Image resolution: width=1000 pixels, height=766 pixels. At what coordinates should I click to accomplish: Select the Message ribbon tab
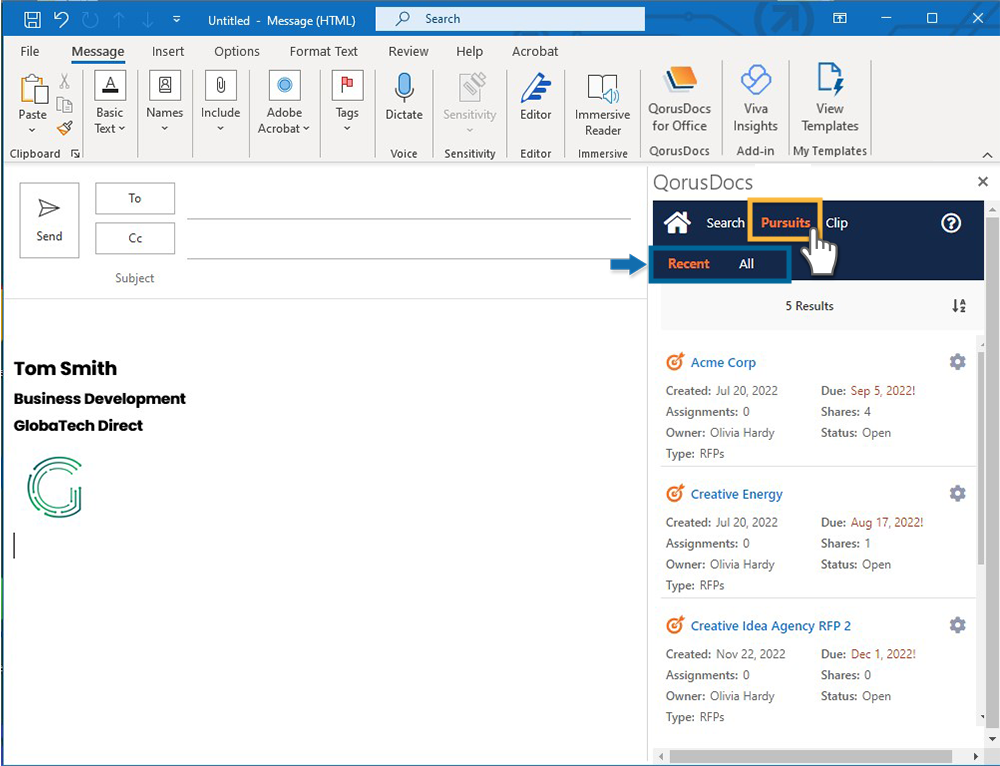[98, 52]
